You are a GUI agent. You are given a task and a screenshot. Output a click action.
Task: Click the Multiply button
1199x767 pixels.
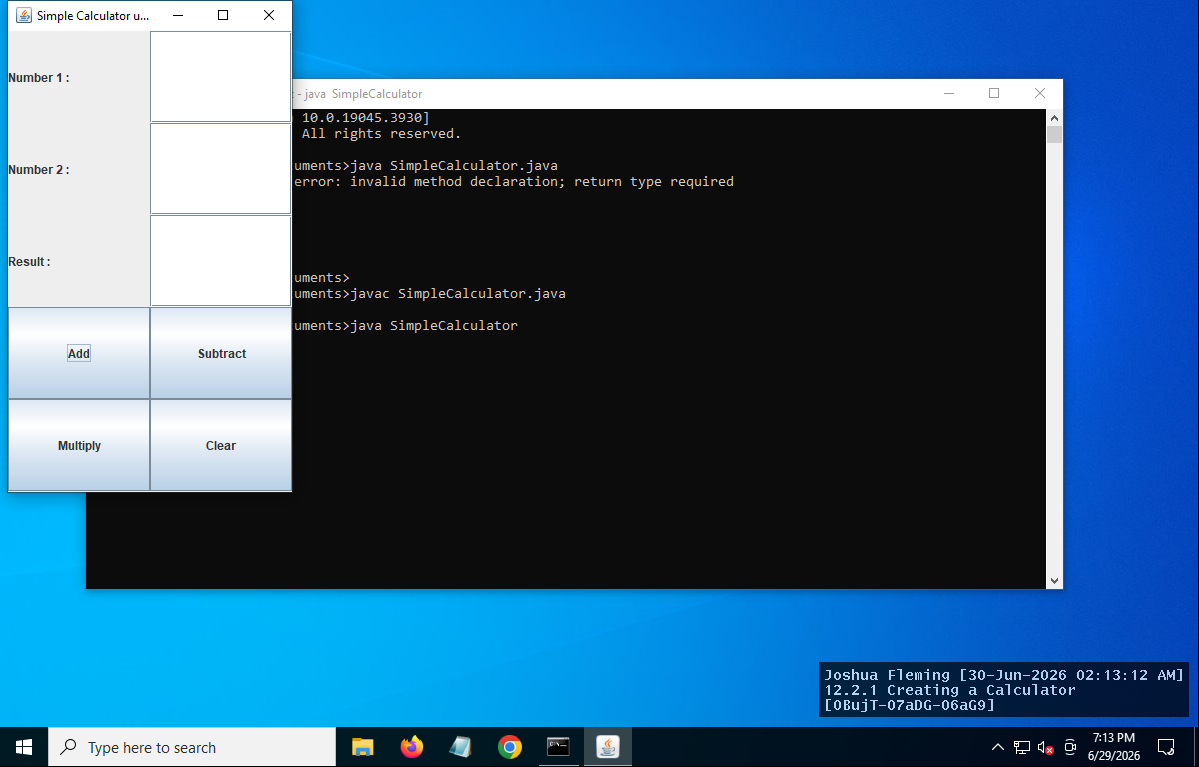(79, 445)
